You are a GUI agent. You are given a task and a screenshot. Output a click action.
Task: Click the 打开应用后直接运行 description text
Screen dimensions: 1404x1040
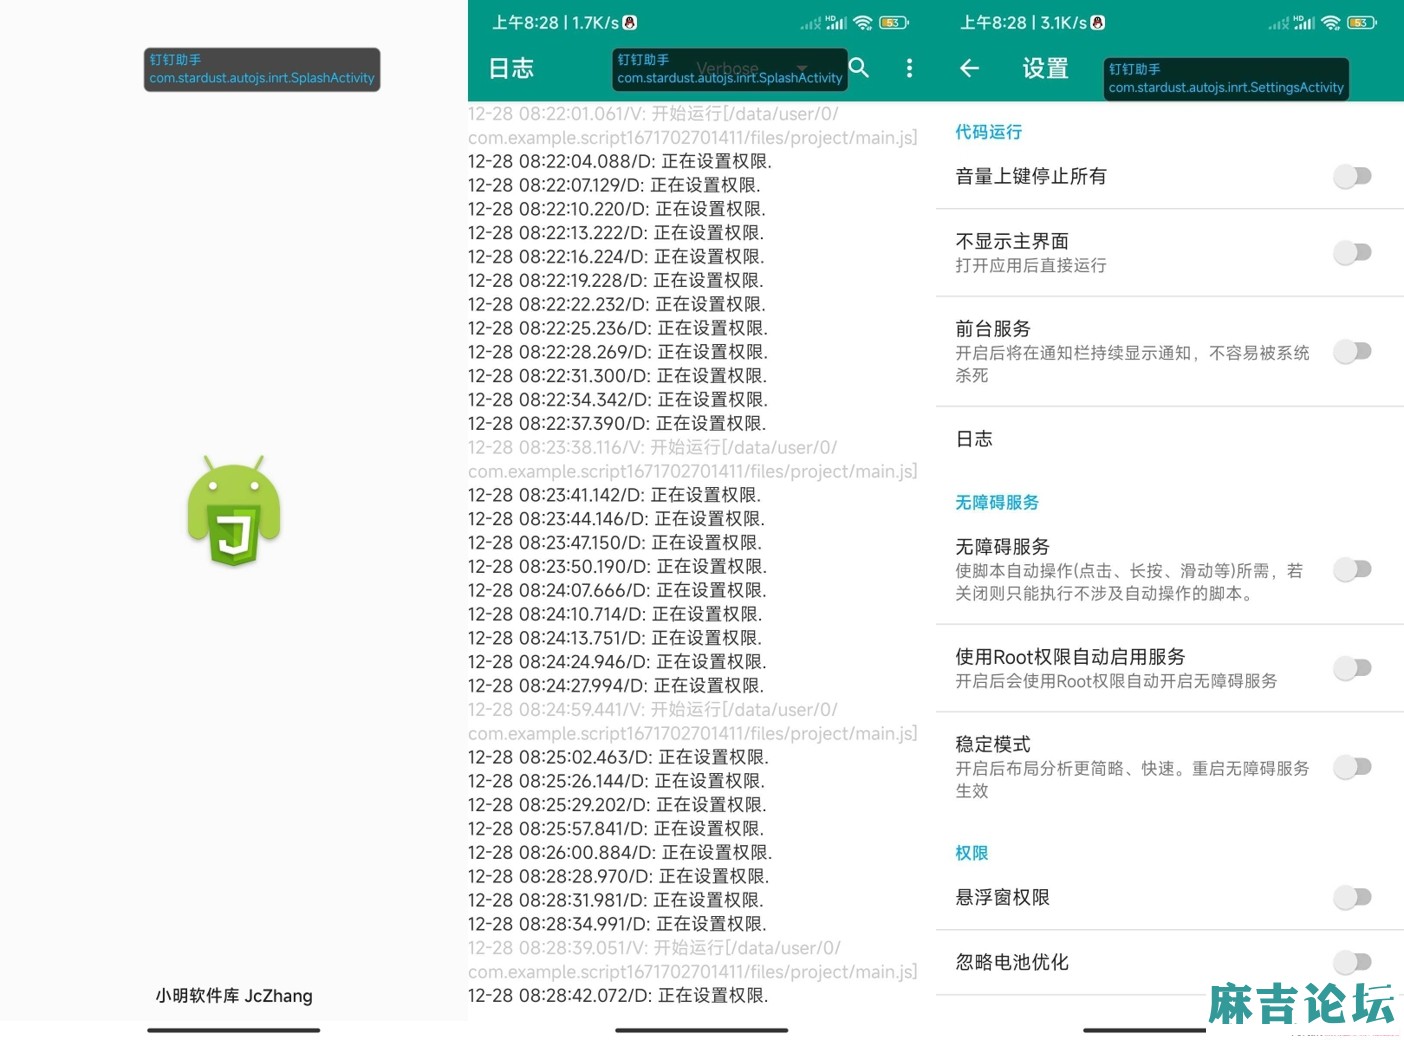coord(1031,266)
